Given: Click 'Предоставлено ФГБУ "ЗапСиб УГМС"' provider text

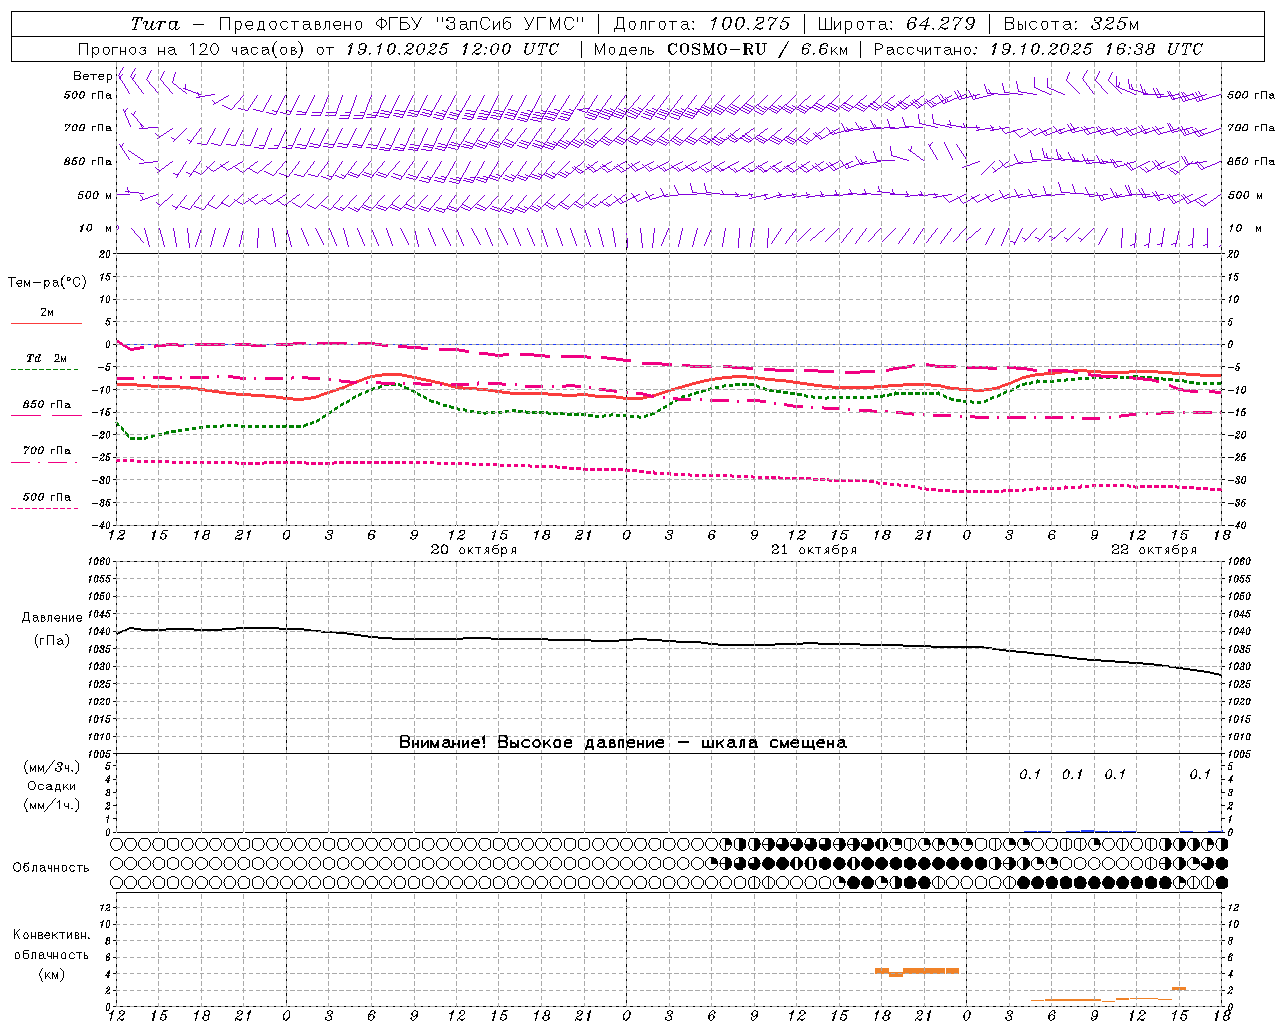Looking at the screenshot, I should [x=401, y=24].
